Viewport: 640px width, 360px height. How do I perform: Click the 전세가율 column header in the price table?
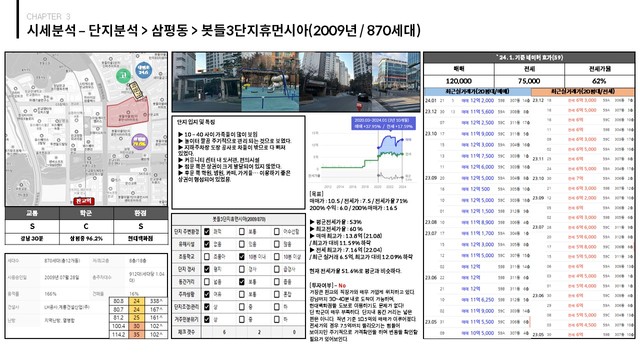click(x=600, y=69)
